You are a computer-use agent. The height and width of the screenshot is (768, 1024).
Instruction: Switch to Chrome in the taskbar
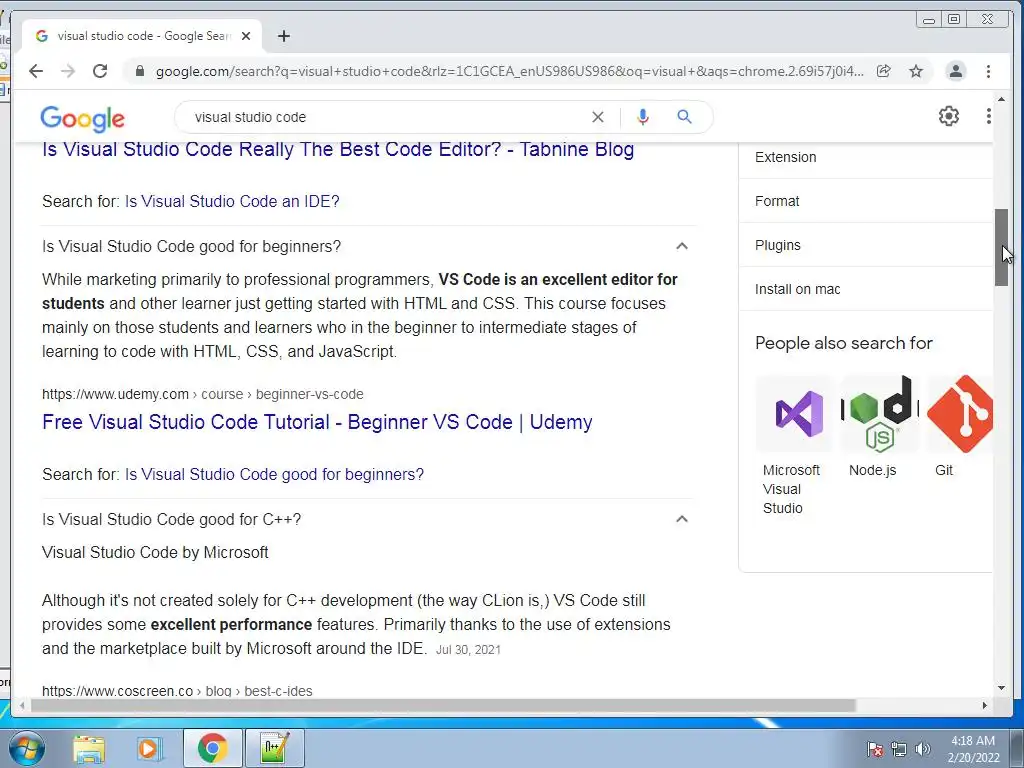pyautogui.click(x=212, y=748)
